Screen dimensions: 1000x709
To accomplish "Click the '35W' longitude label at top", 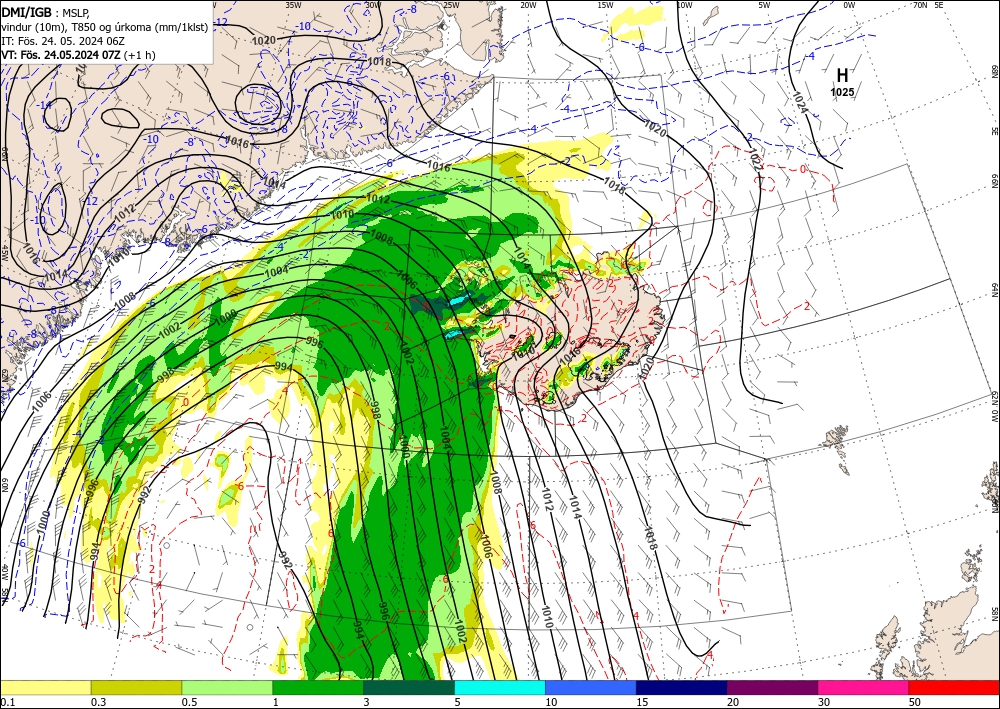I will coord(293,5).
